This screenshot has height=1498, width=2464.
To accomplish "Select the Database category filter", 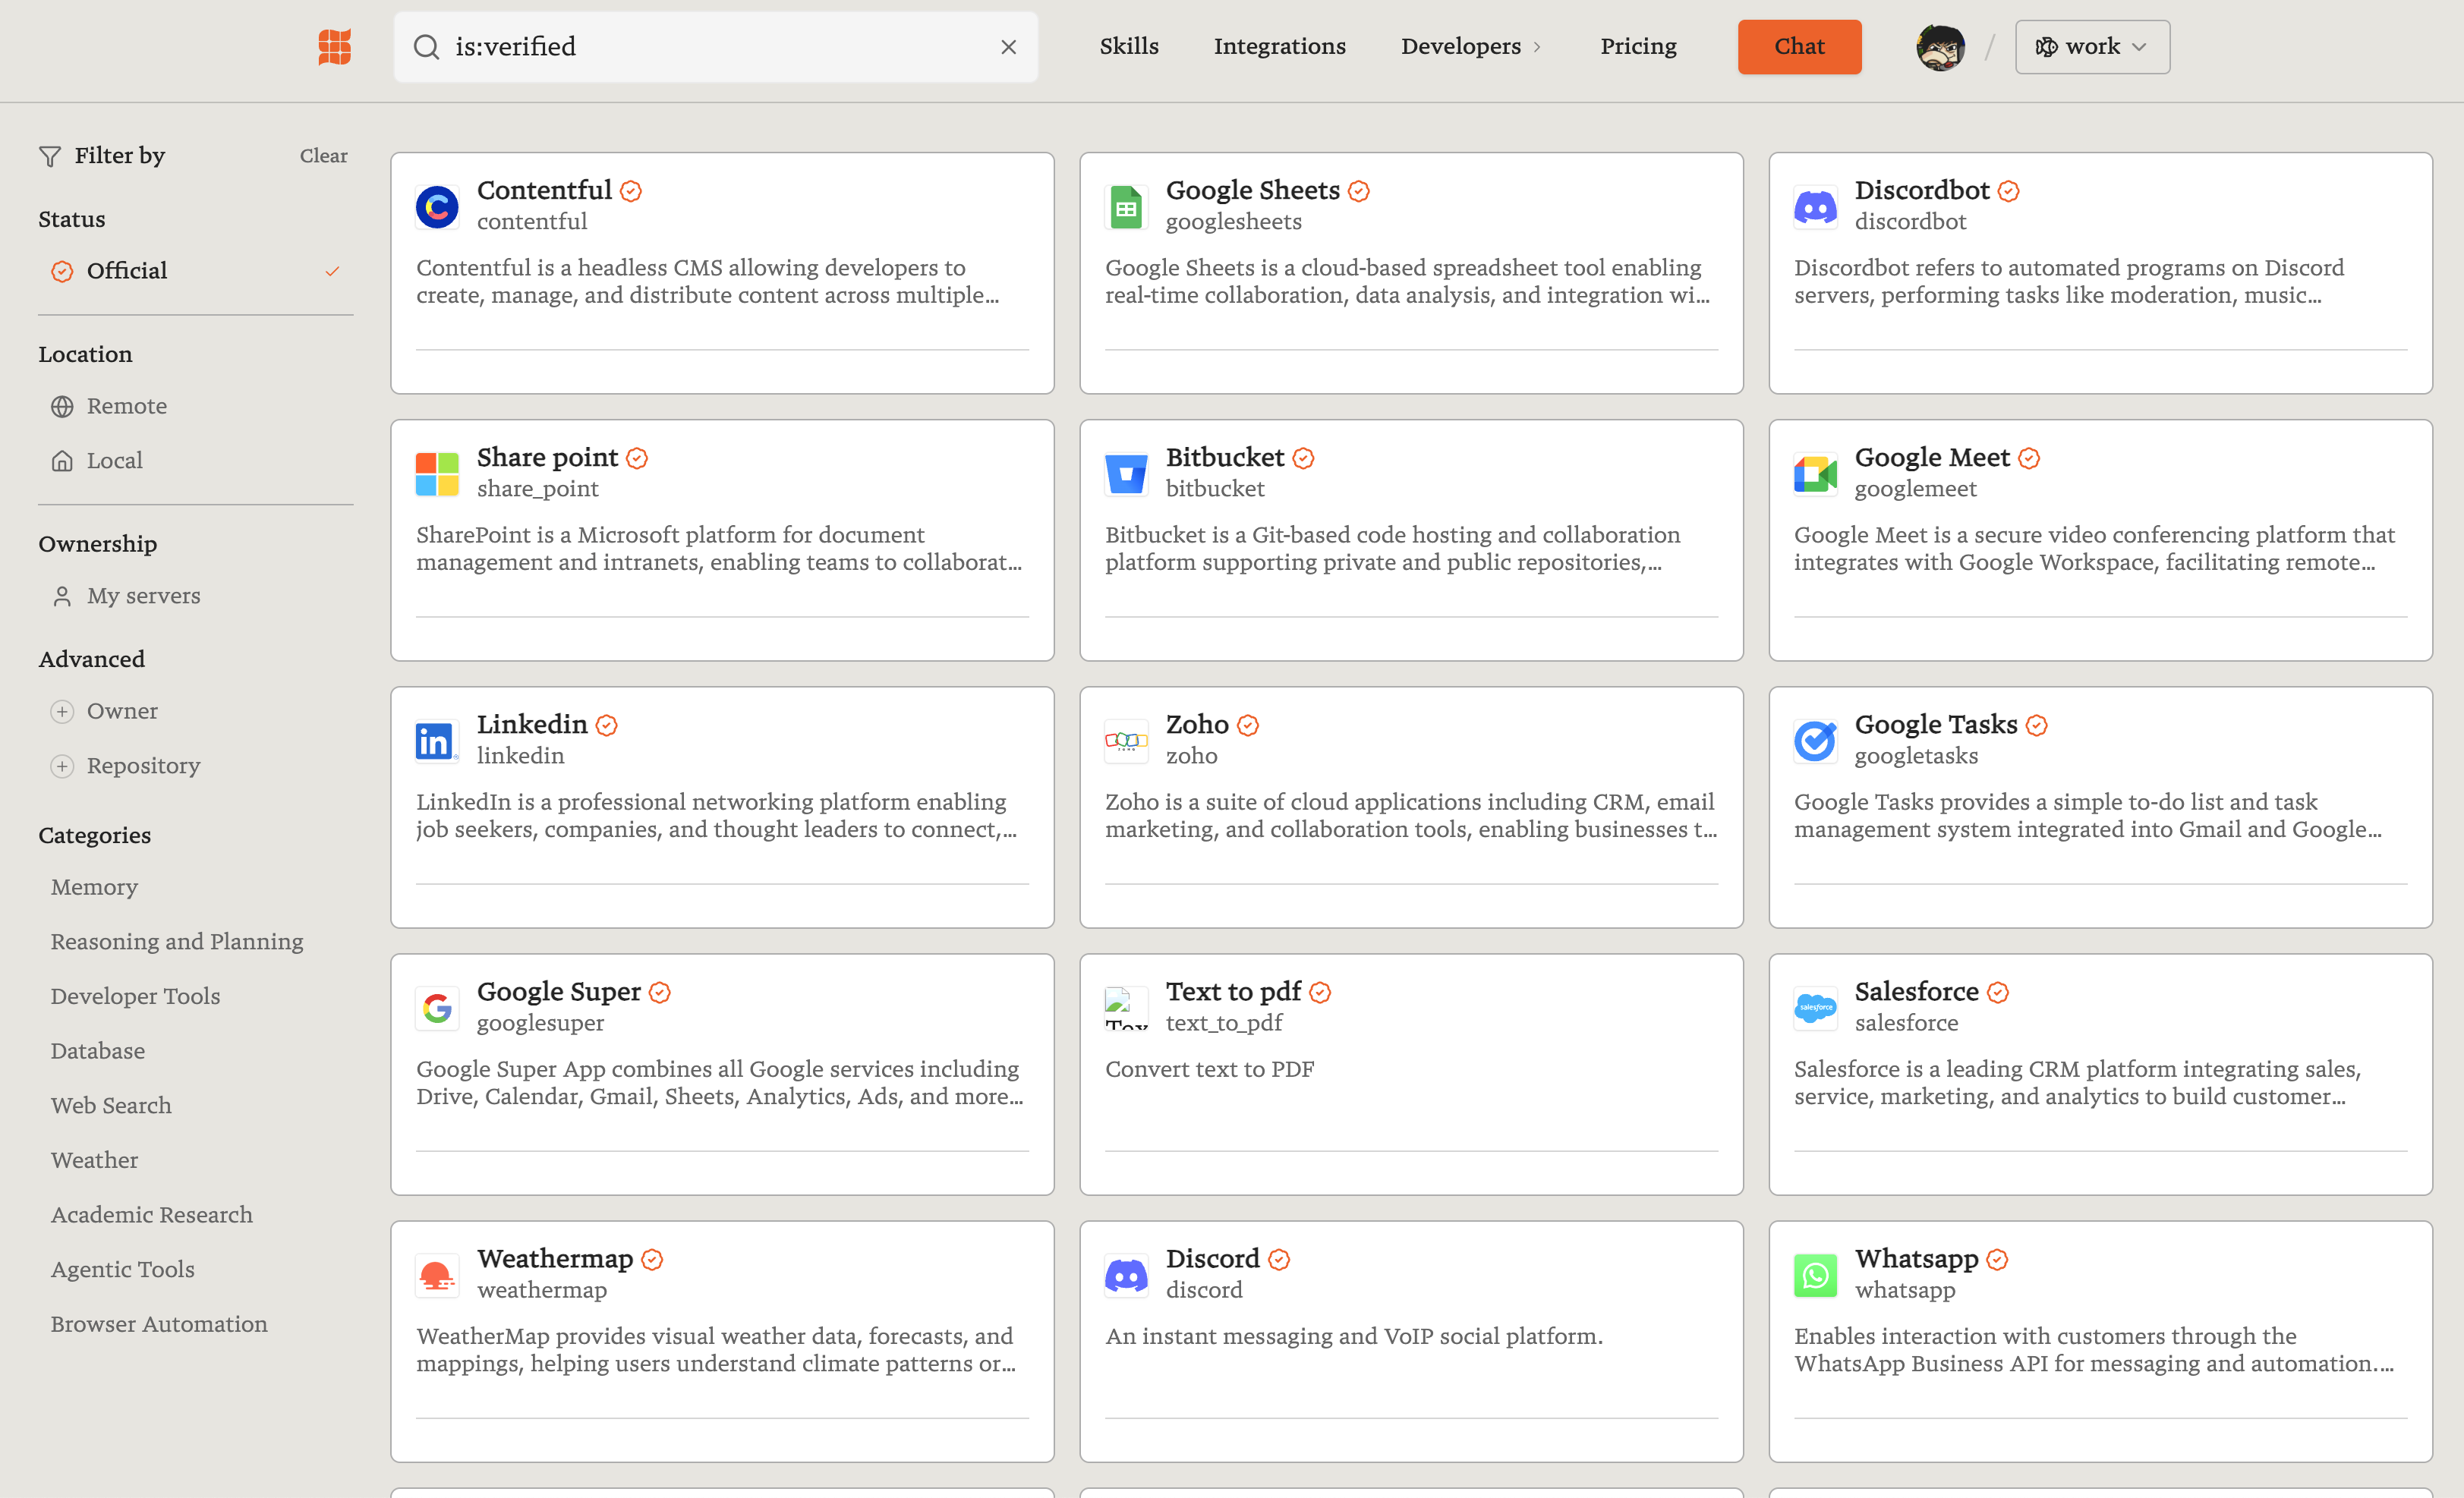I will tap(98, 1051).
